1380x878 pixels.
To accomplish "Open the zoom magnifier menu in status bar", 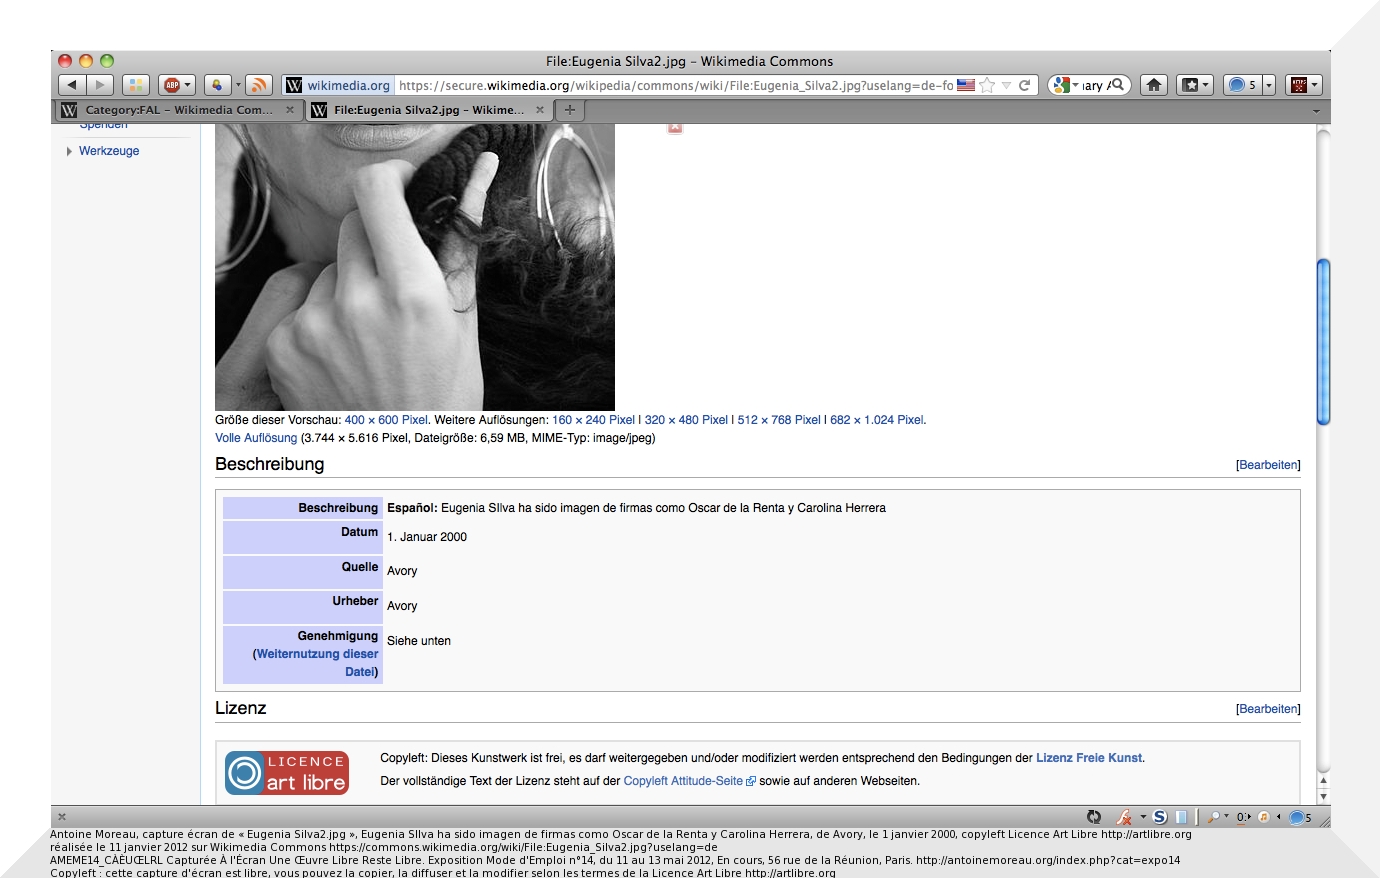I will click(1217, 817).
